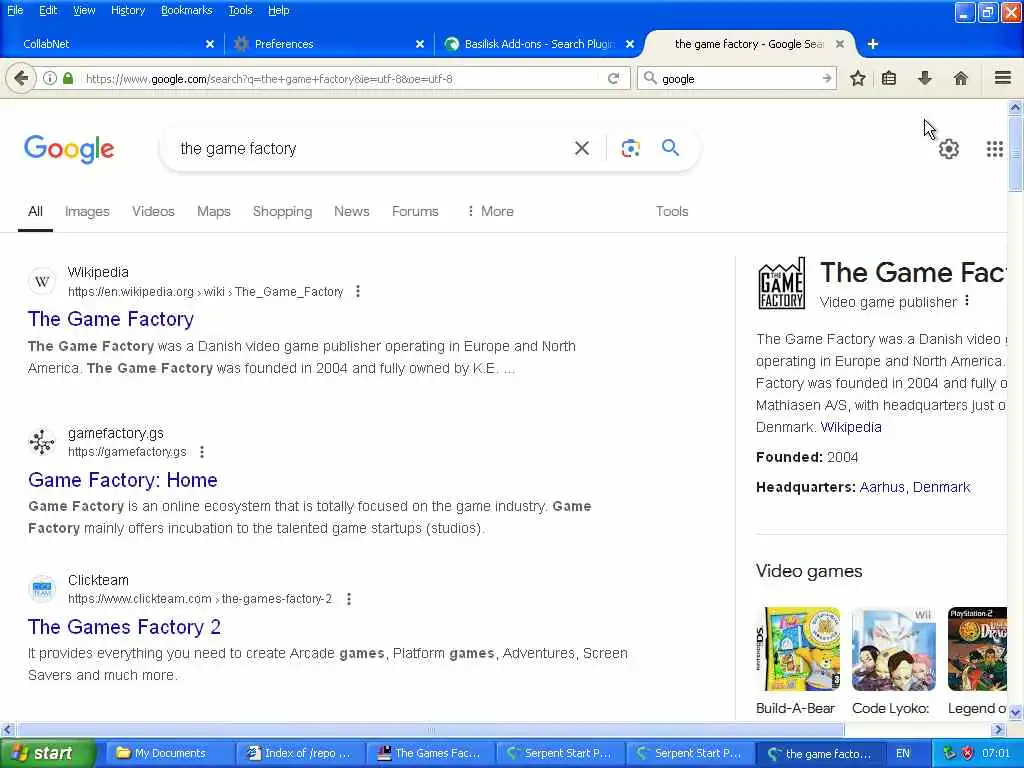Open the Denmark headquarters link

click(x=941, y=487)
